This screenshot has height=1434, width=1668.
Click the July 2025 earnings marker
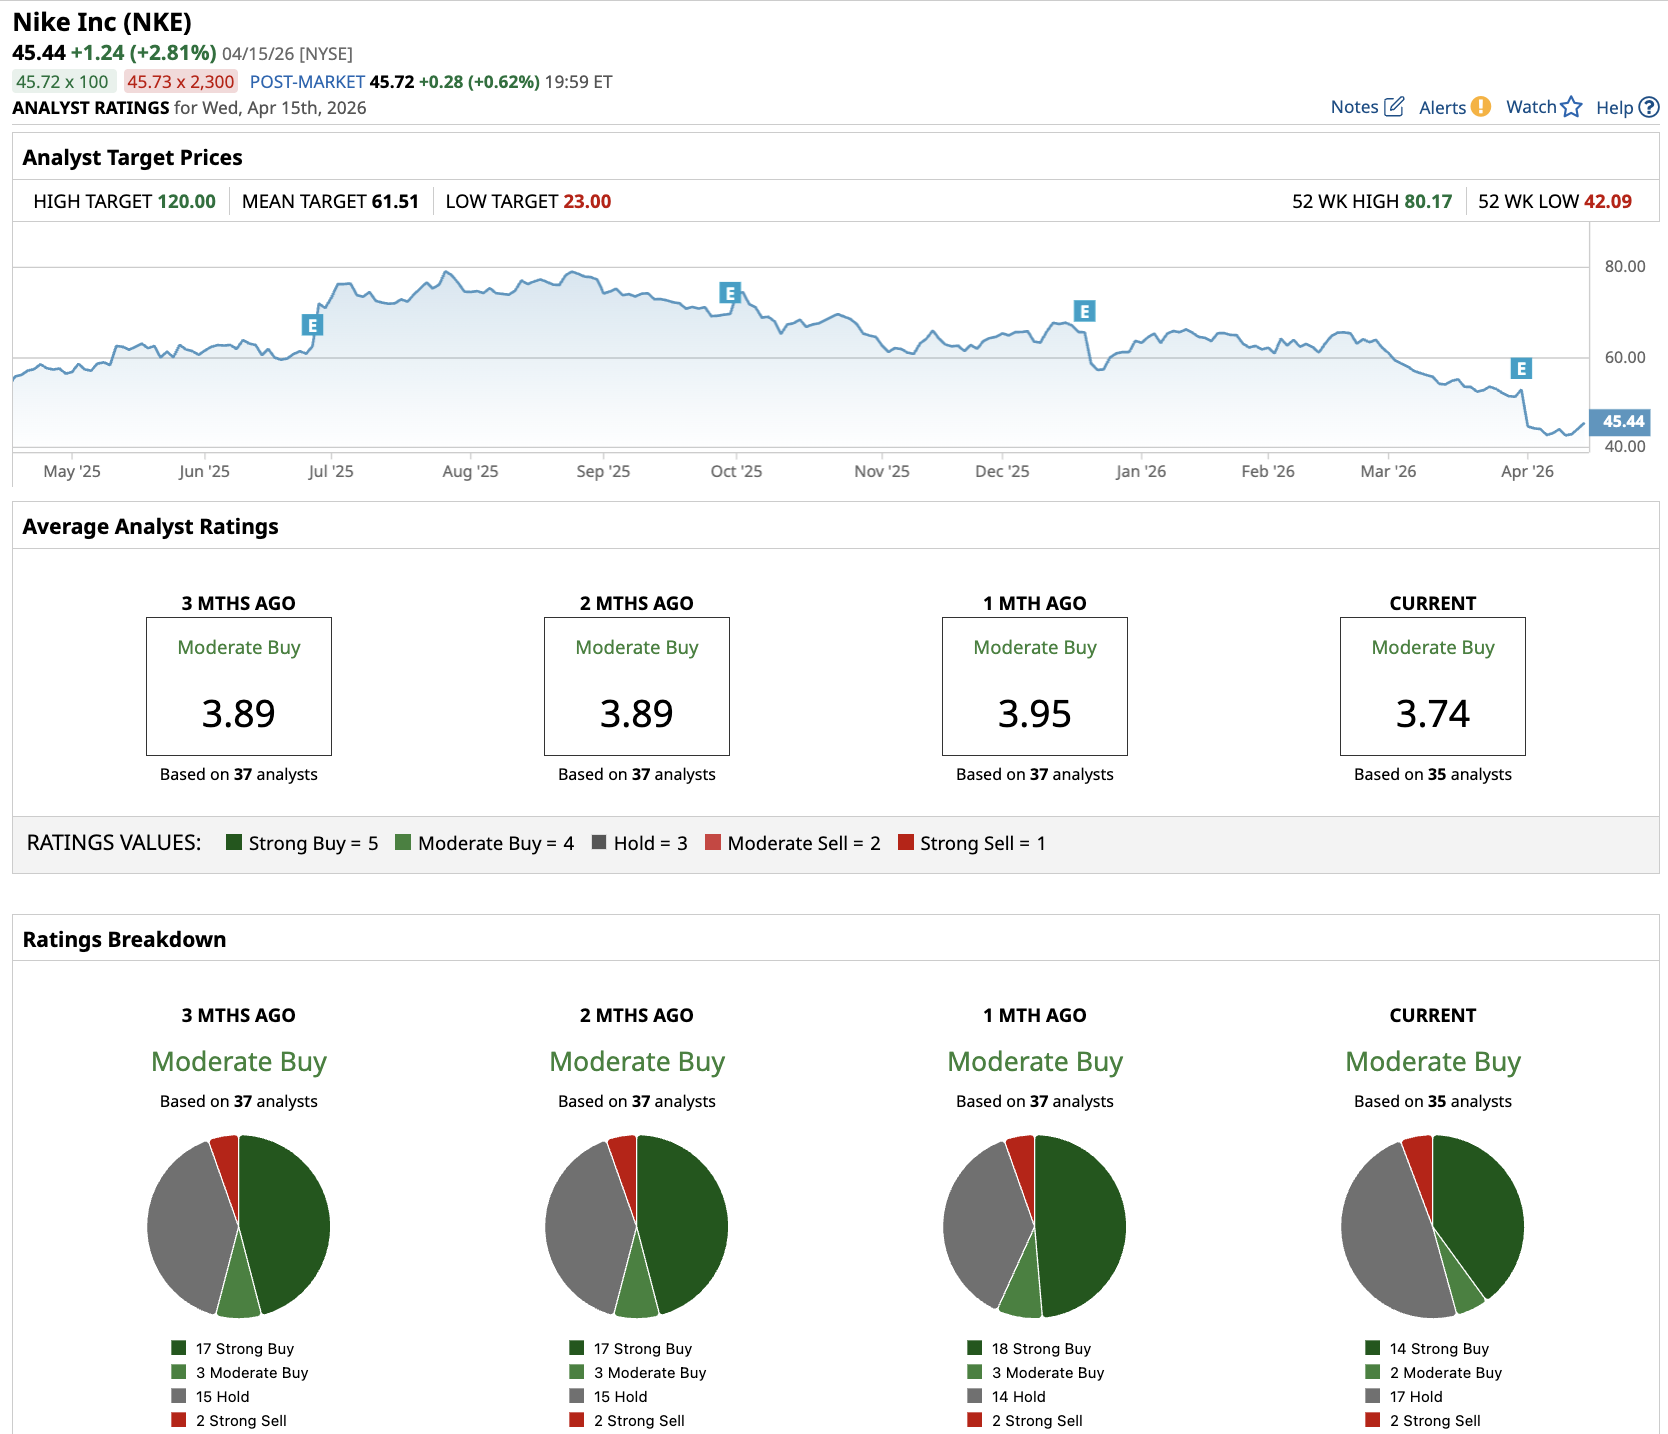pos(313,325)
